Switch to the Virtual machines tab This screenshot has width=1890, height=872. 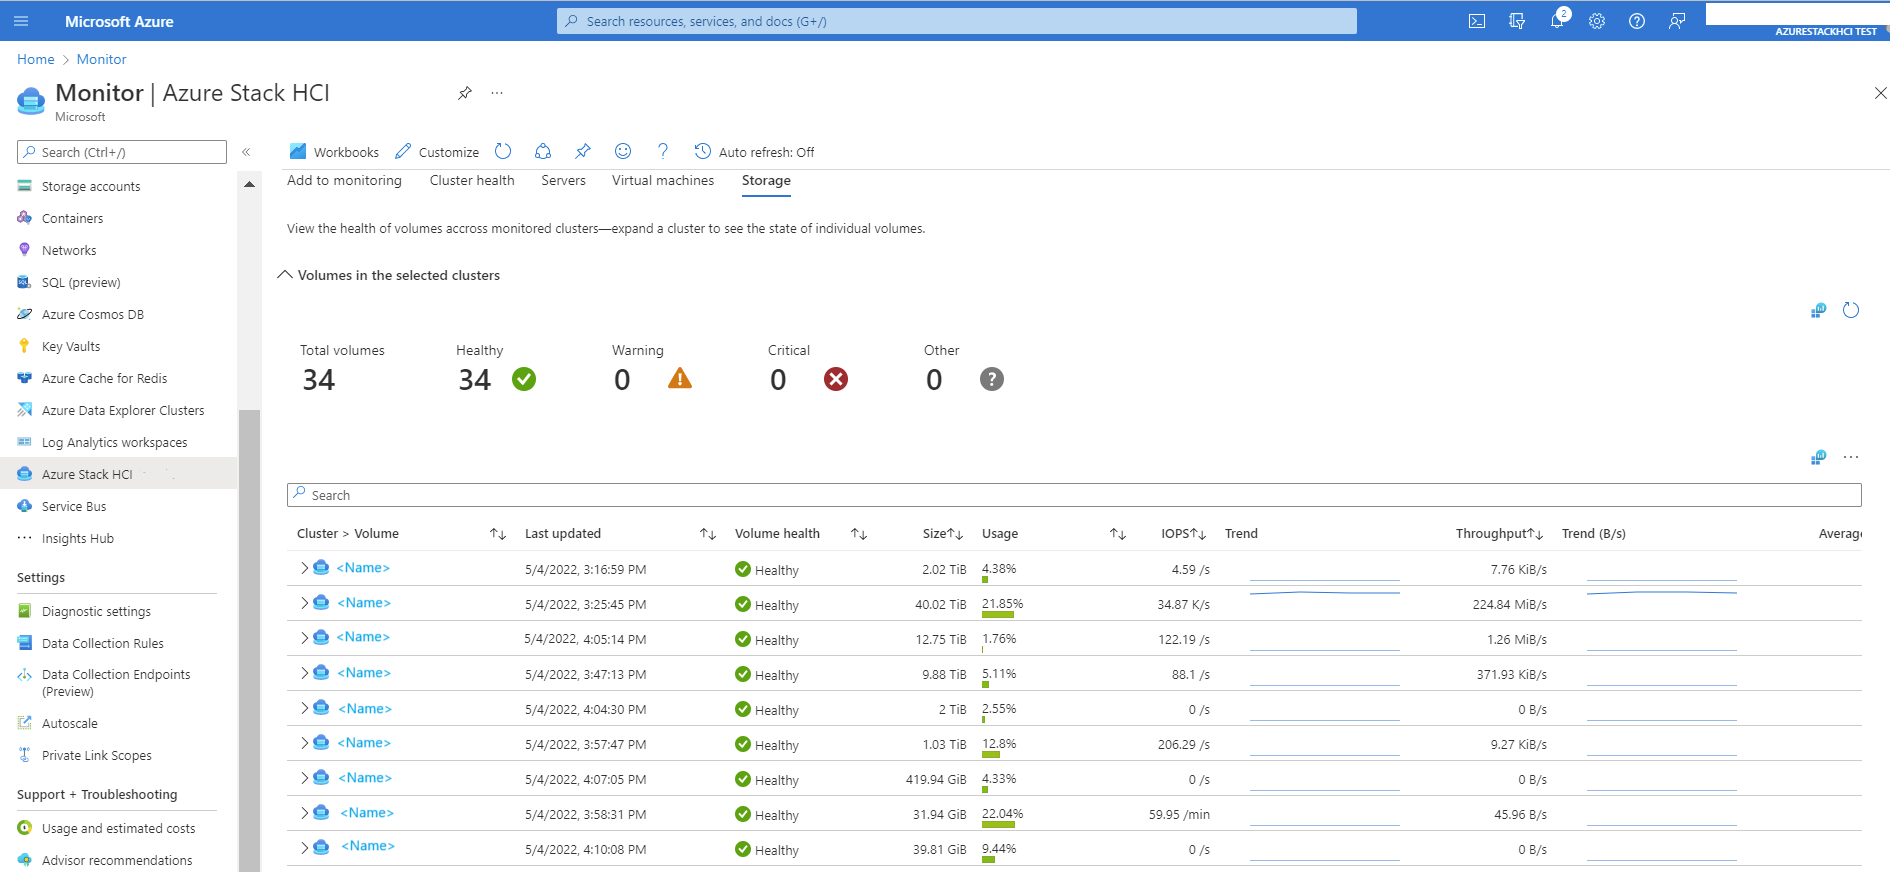pos(663,181)
